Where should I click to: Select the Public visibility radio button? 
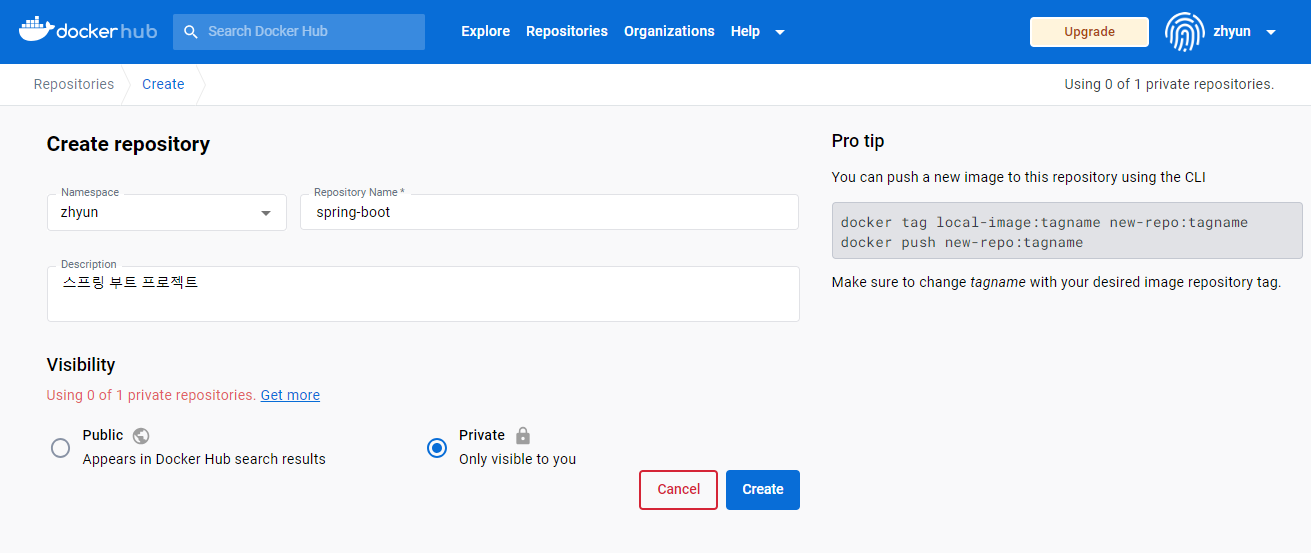click(x=61, y=448)
